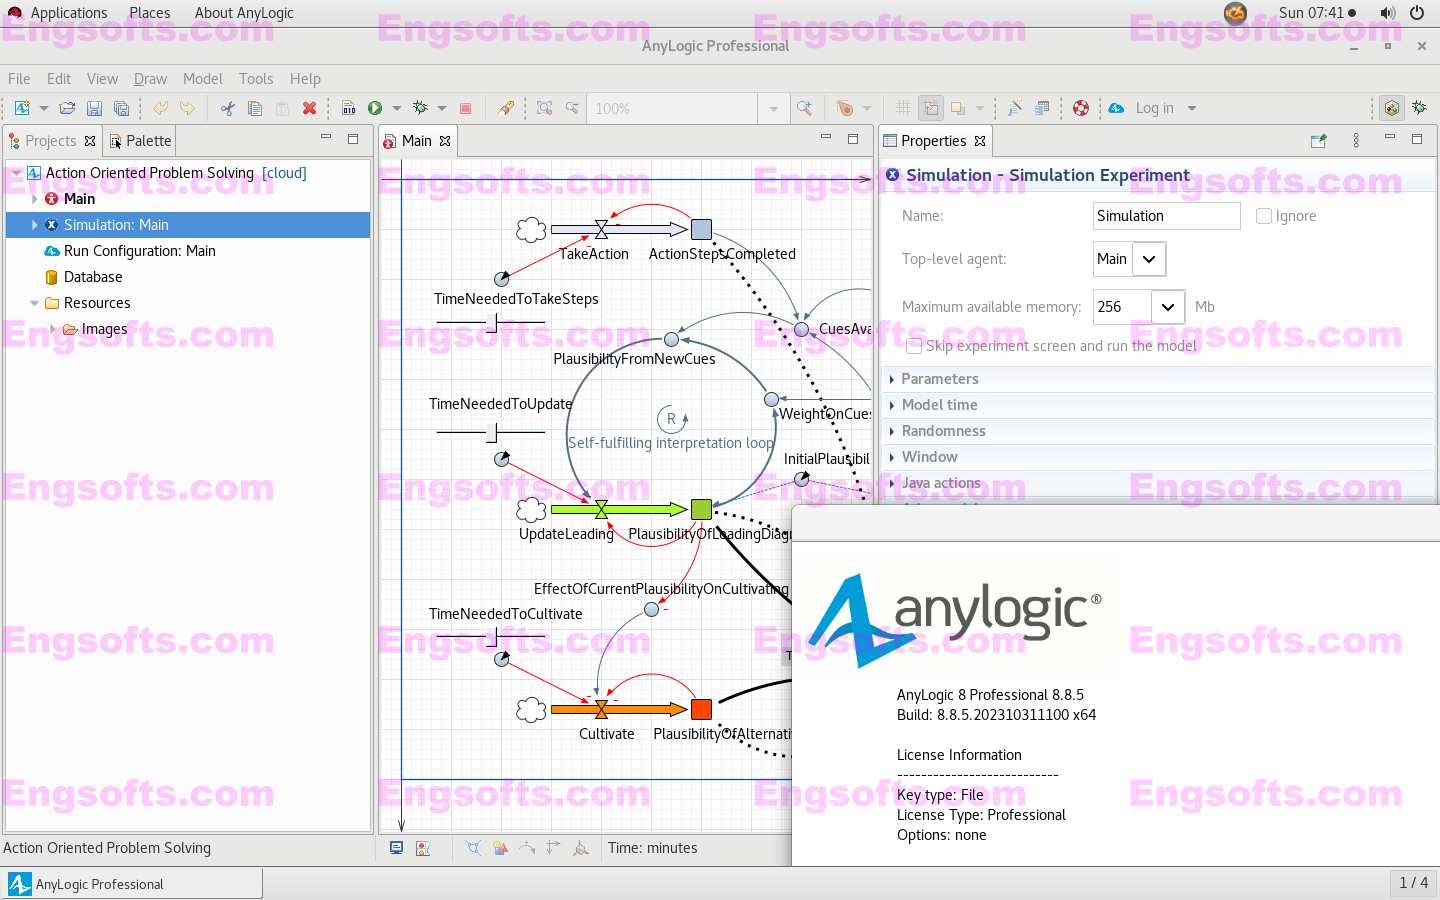Switch to the Projects tab
This screenshot has height=900, width=1440.
[x=51, y=141]
